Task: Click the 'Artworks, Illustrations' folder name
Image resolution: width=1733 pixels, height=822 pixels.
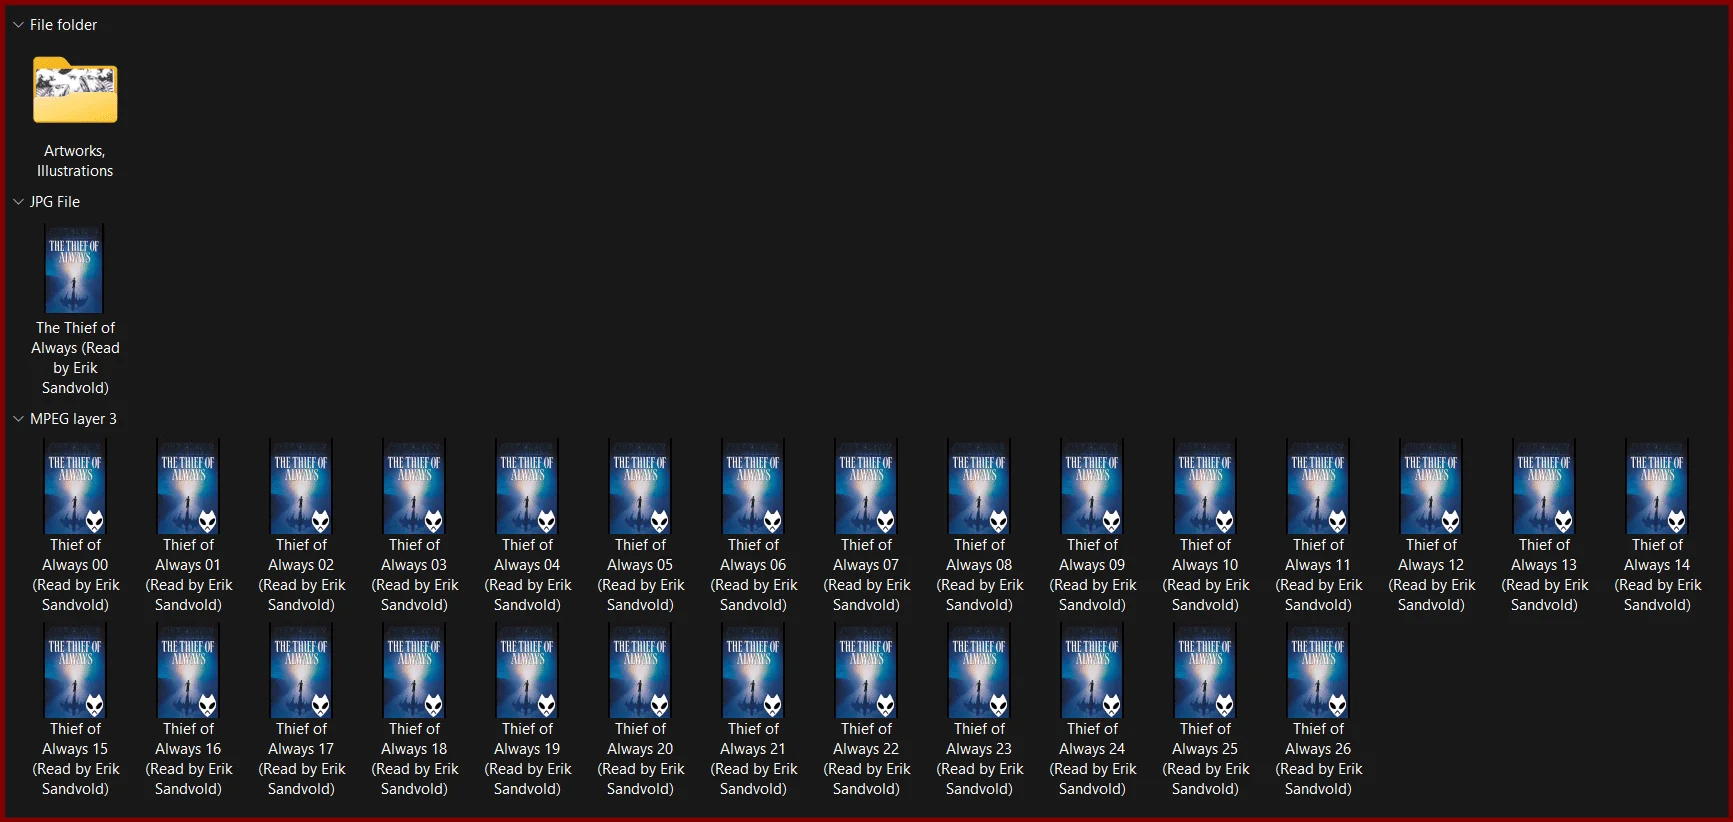Action: [x=75, y=161]
